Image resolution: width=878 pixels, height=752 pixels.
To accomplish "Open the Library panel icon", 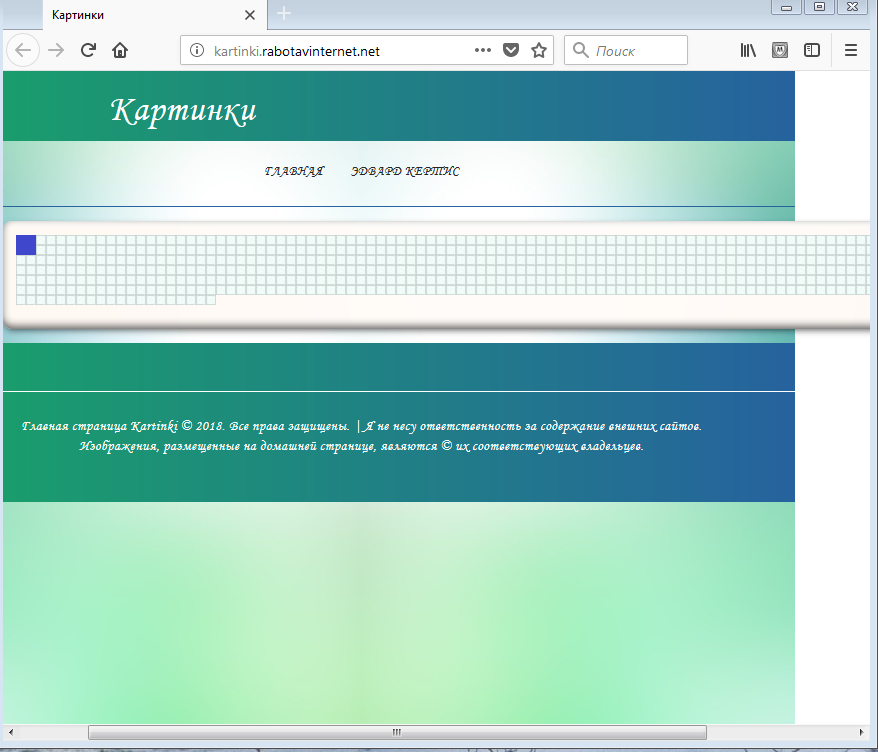I will [748, 50].
